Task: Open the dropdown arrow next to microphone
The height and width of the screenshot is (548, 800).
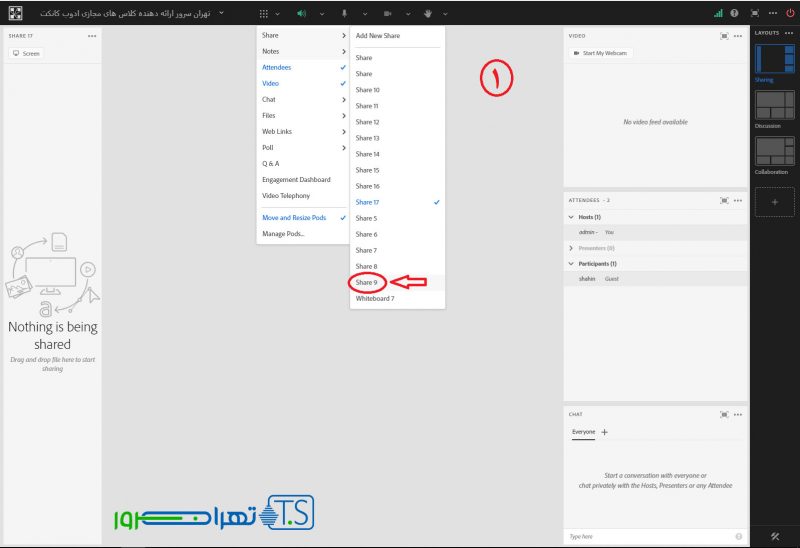Action: pyautogui.click(x=365, y=14)
